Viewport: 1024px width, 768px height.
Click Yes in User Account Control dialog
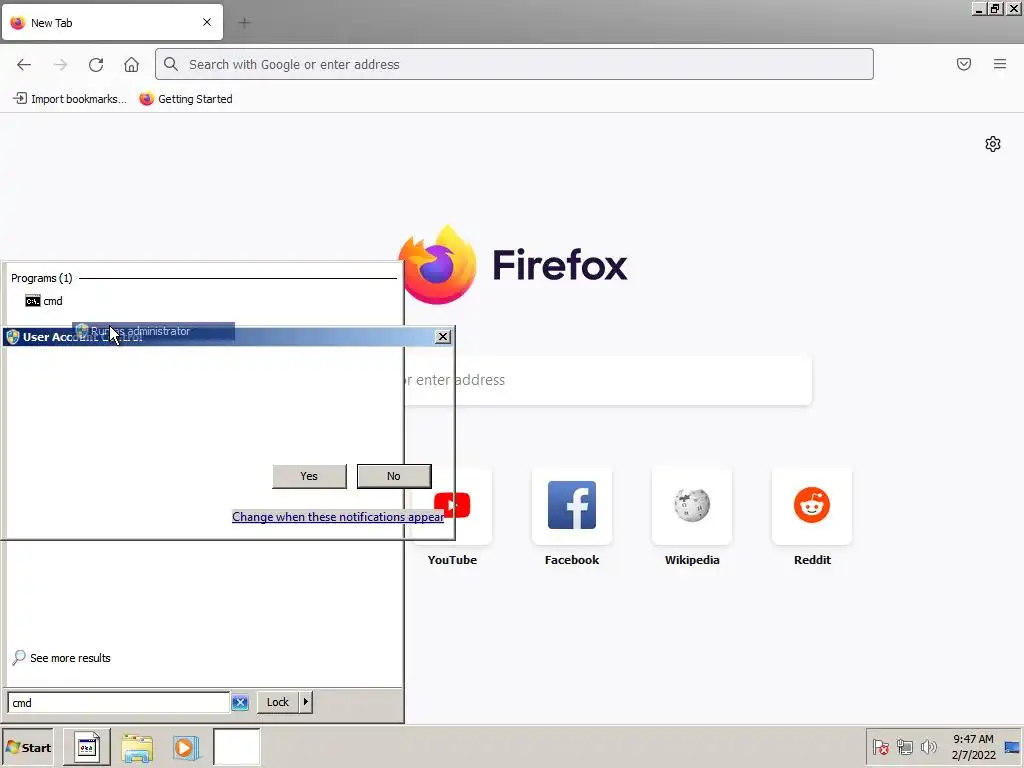pos(309,476)
